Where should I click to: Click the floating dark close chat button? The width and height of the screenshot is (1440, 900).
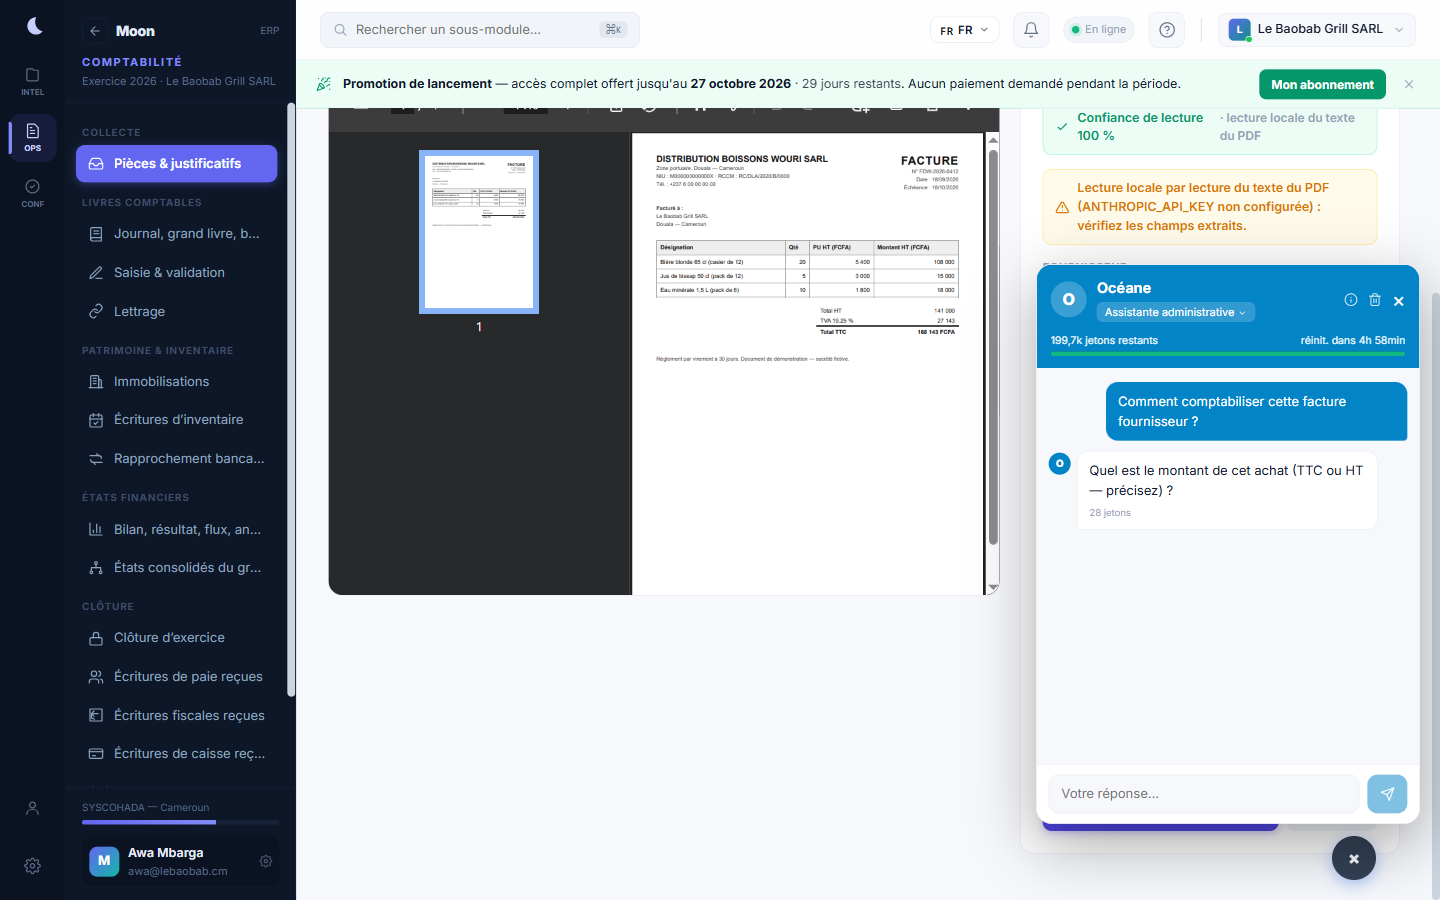click(1354, 858)
